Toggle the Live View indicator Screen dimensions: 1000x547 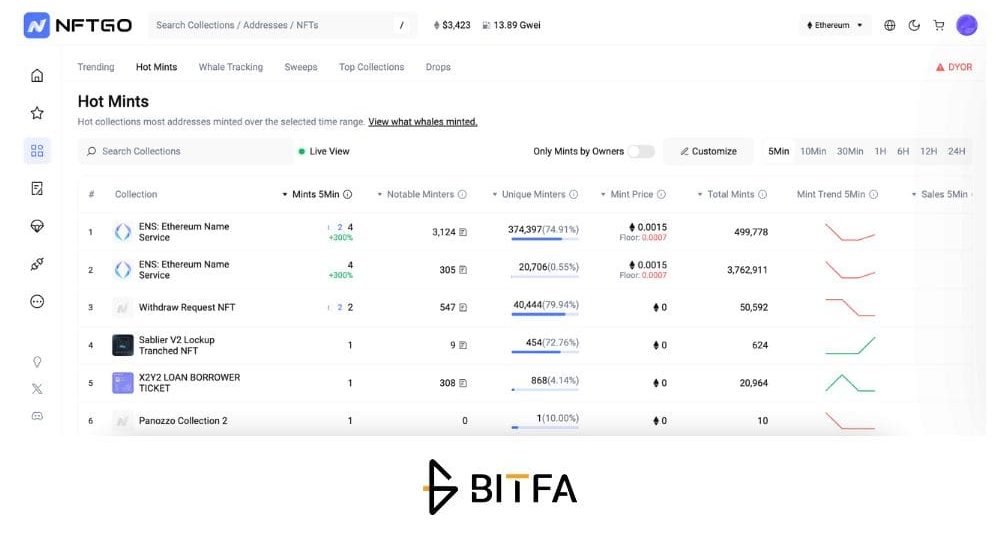click(324, 151)
